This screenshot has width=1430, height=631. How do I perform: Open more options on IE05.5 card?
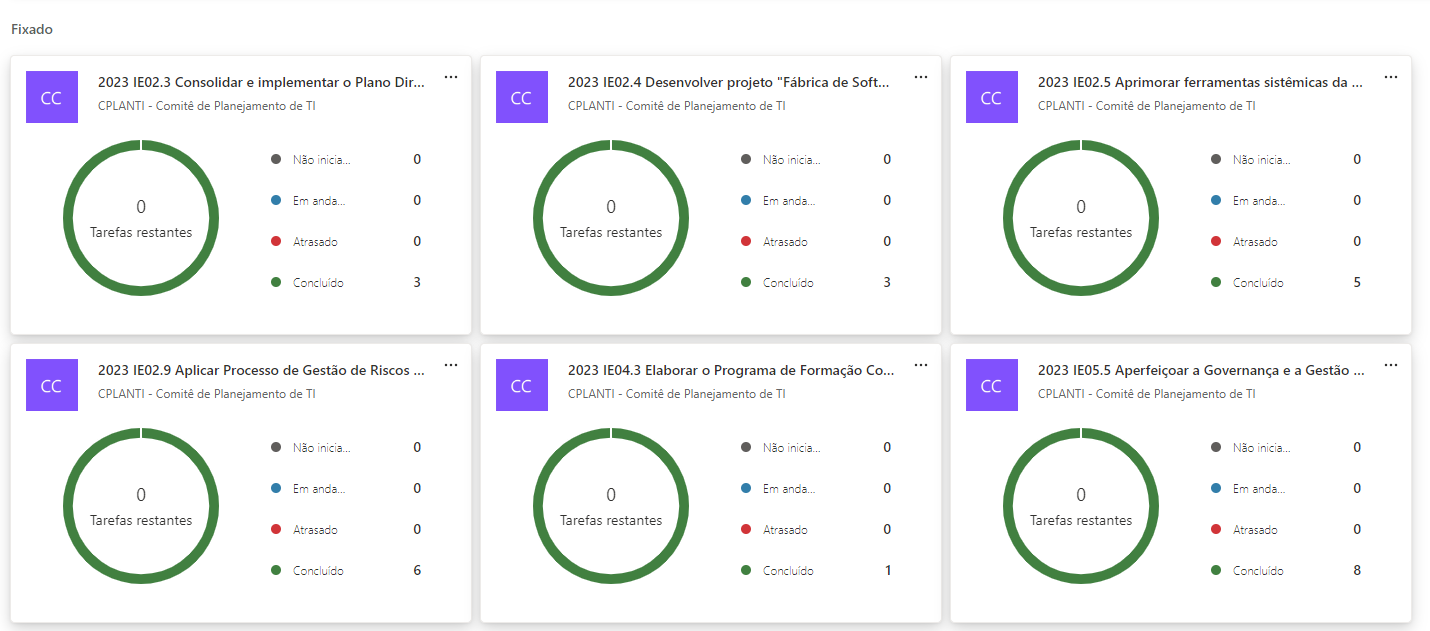pos(1390,365)
